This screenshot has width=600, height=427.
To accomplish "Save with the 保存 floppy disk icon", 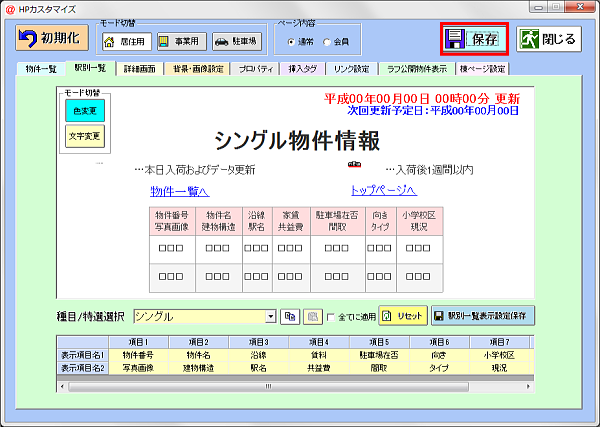I will coord(455,39).
